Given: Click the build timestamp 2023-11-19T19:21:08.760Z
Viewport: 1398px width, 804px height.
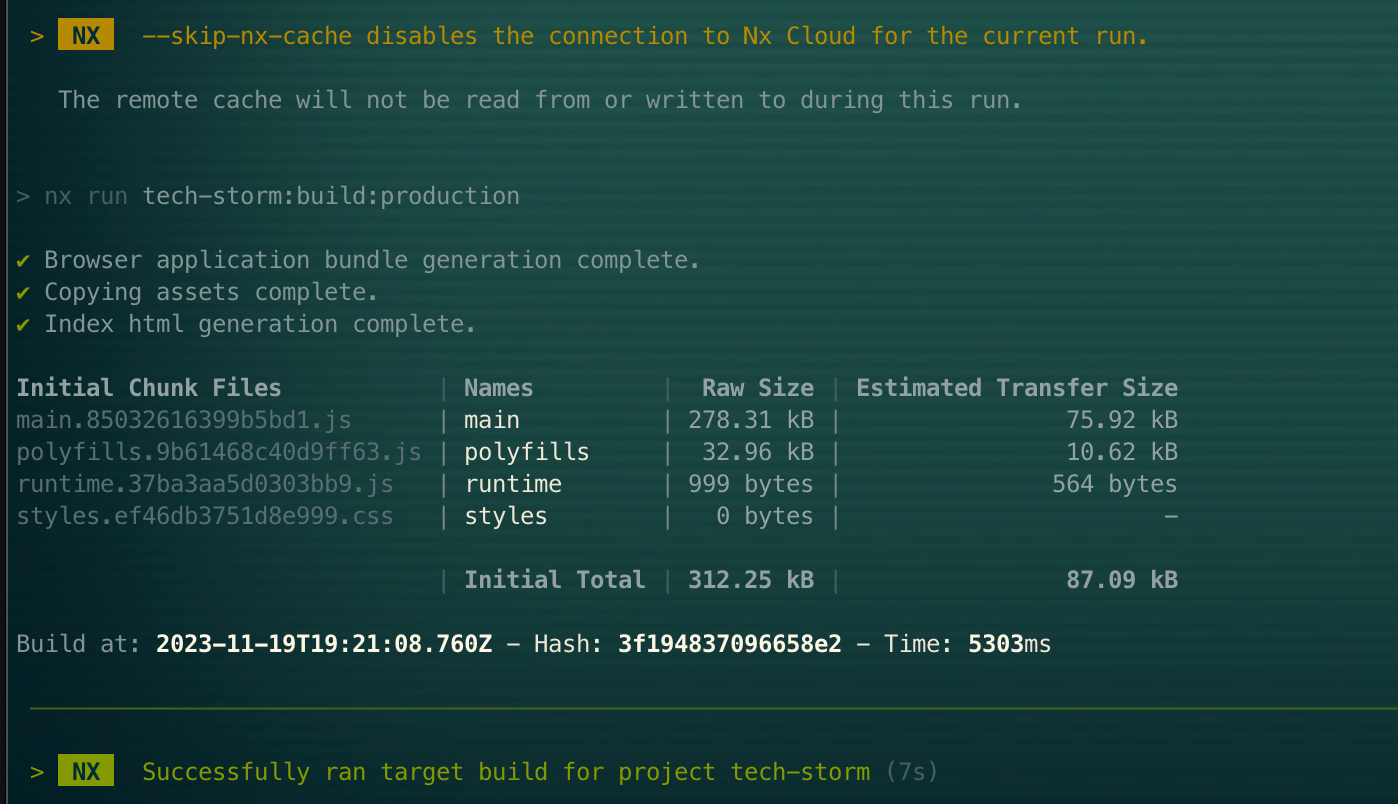Looking at the screenshot, I should tap(324, 644).
